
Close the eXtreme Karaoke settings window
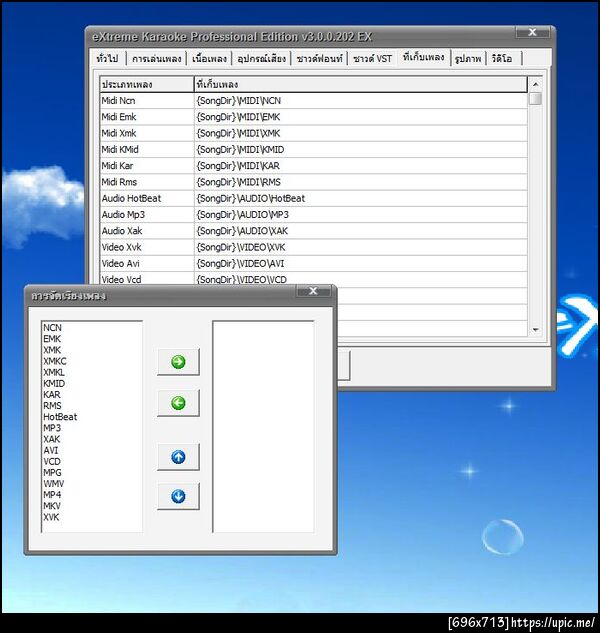[533, 32]
